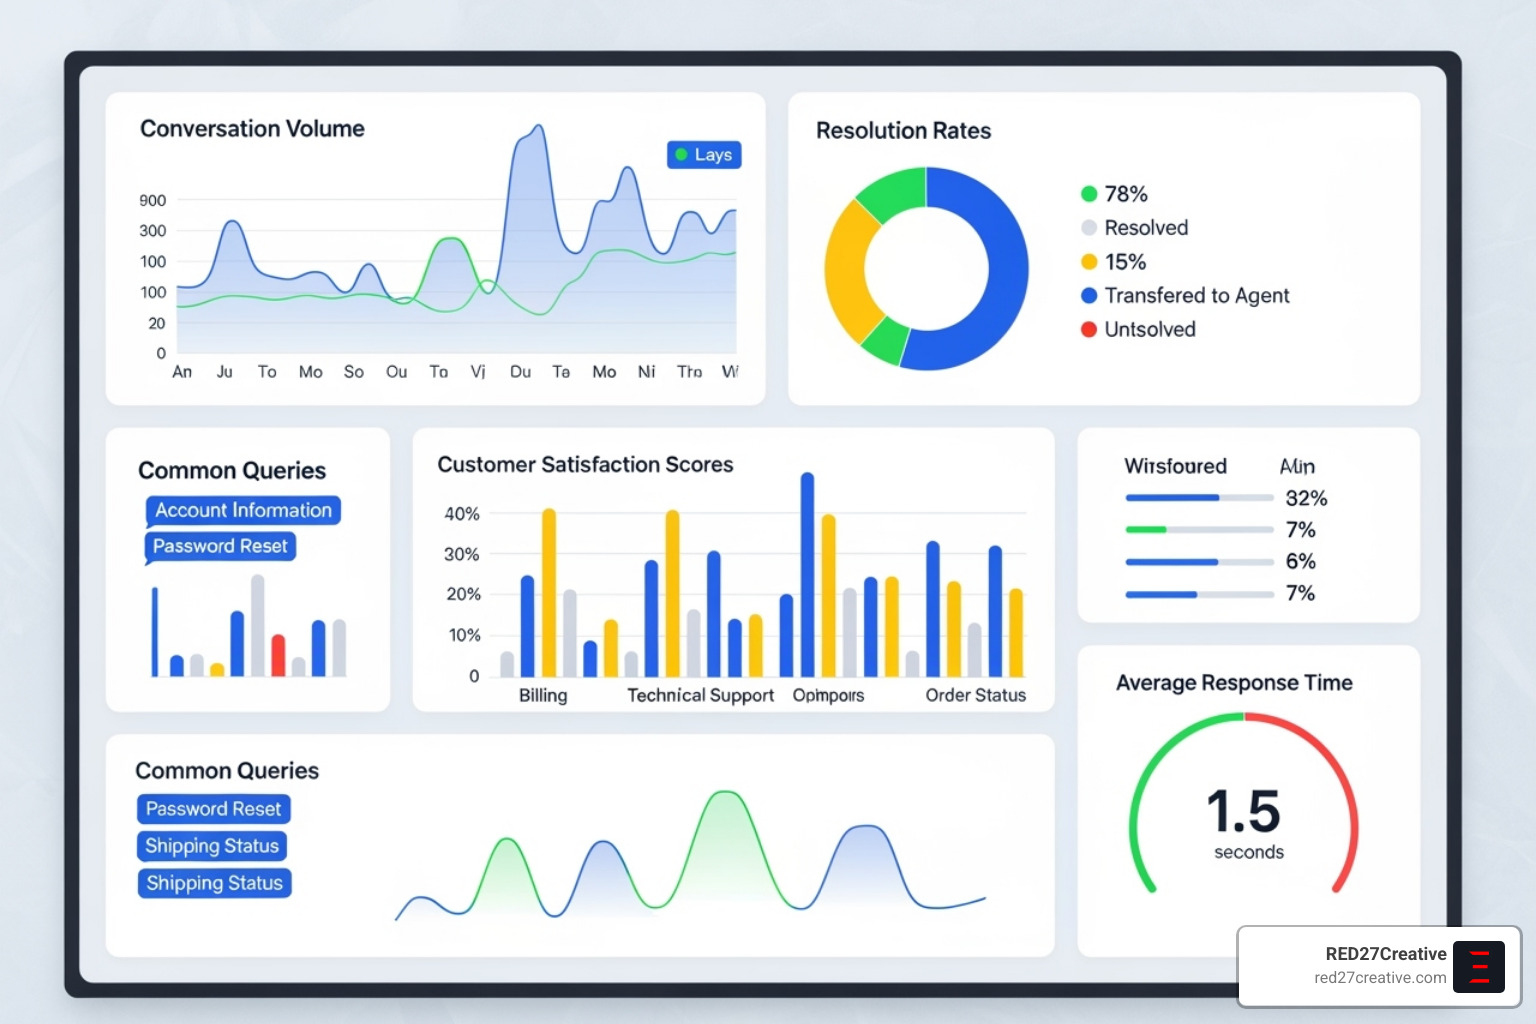Click the green dot inside the Lays badge
This screenshot has width=1536, height=1024.
point(682,155)
